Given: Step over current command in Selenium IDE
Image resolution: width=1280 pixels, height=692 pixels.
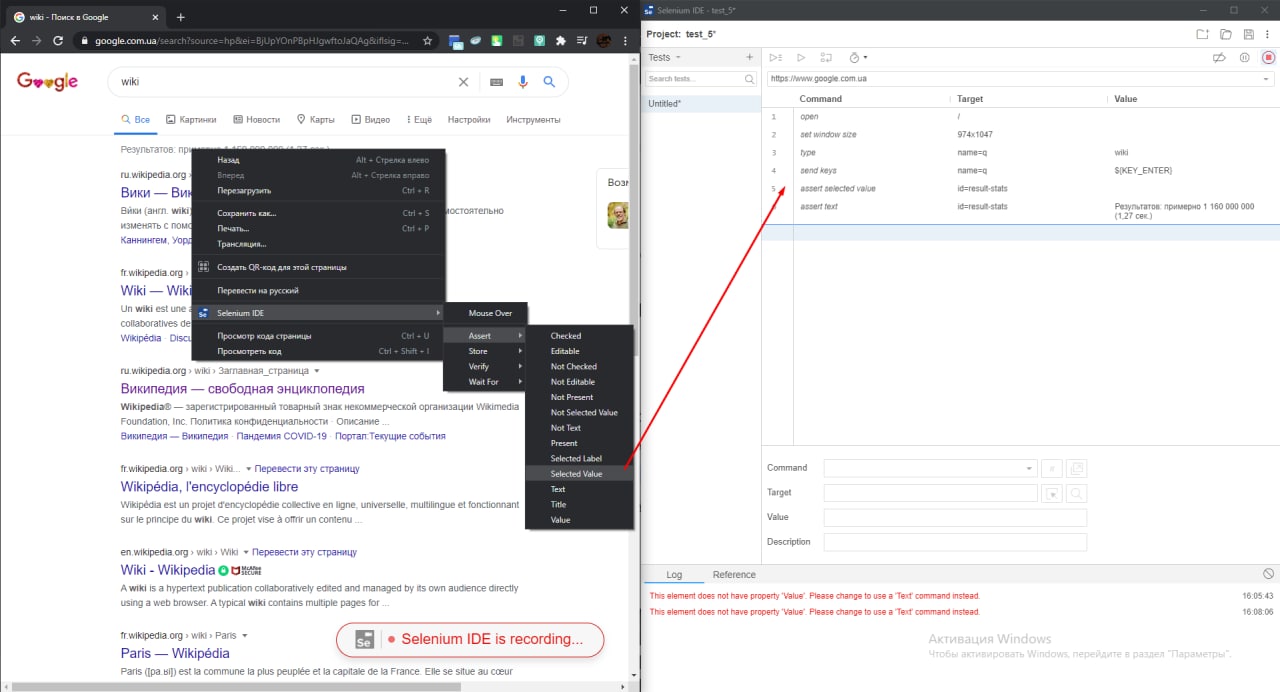Looking at the screenshot, I should (826, 58).
